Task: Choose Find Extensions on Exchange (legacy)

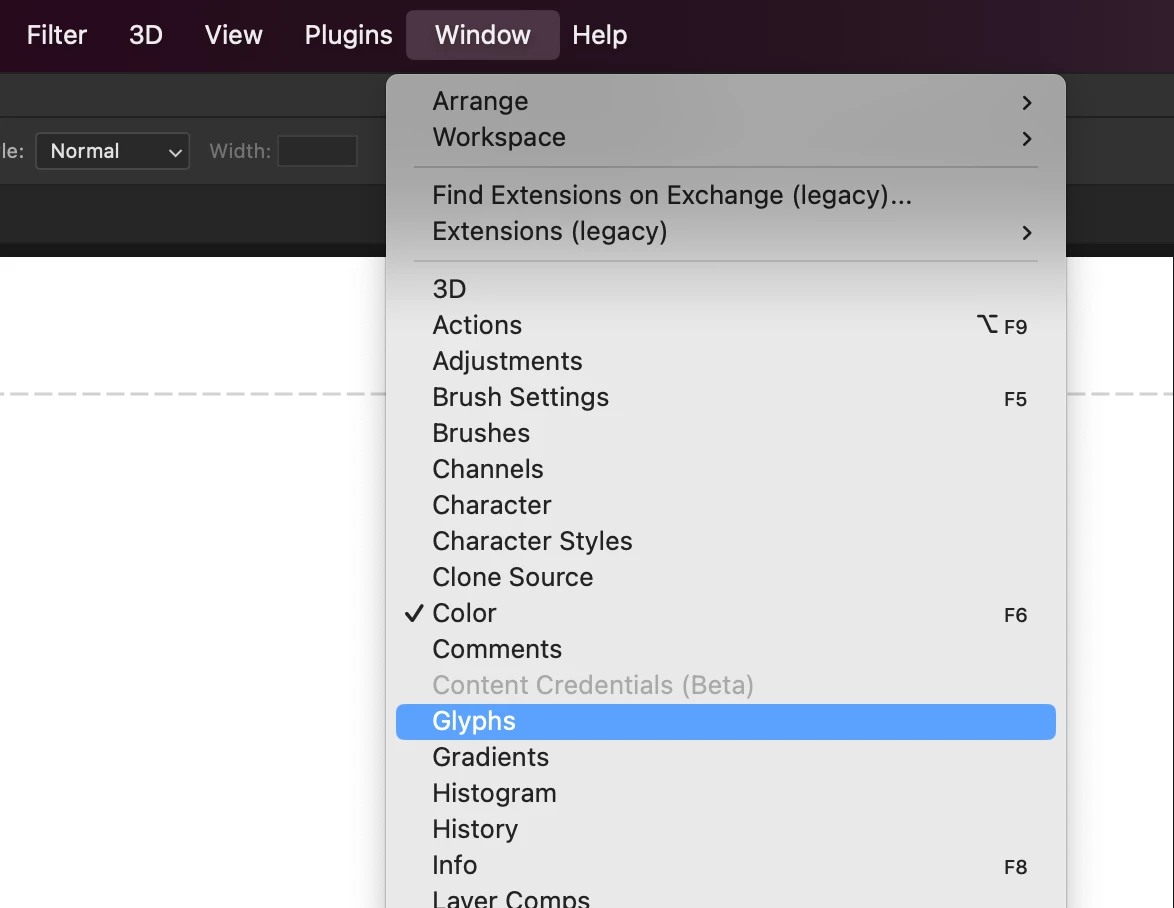Action: [x=672, y=196]
